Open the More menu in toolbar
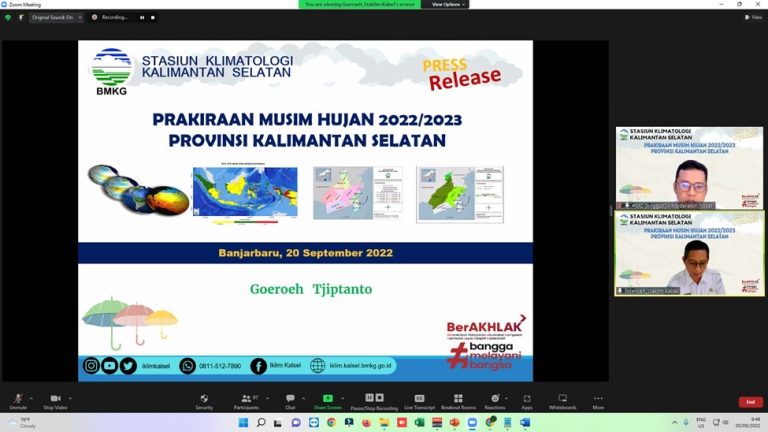The height and width of the screenshot is (432, 768). coord(598,399)
